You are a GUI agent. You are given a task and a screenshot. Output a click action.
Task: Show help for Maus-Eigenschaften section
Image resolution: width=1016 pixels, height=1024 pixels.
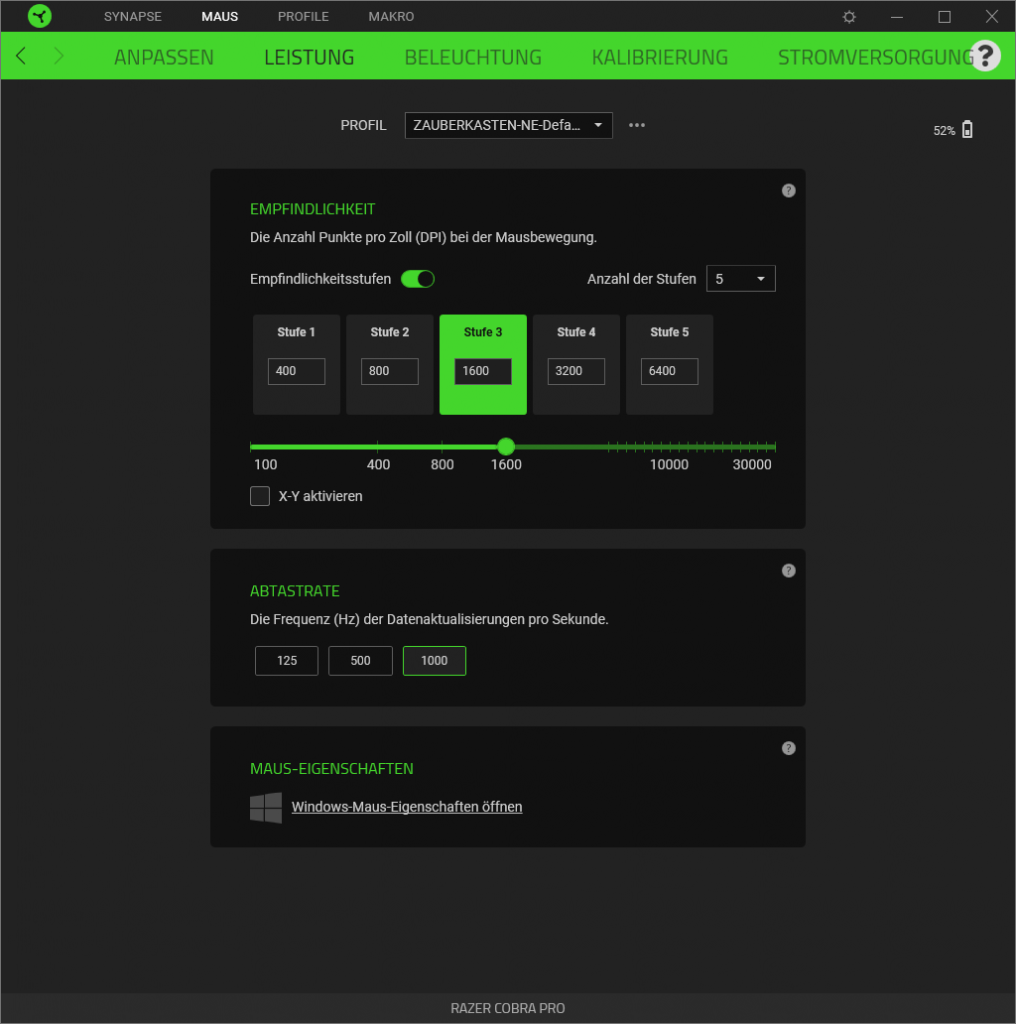click(x=788, y=748)
